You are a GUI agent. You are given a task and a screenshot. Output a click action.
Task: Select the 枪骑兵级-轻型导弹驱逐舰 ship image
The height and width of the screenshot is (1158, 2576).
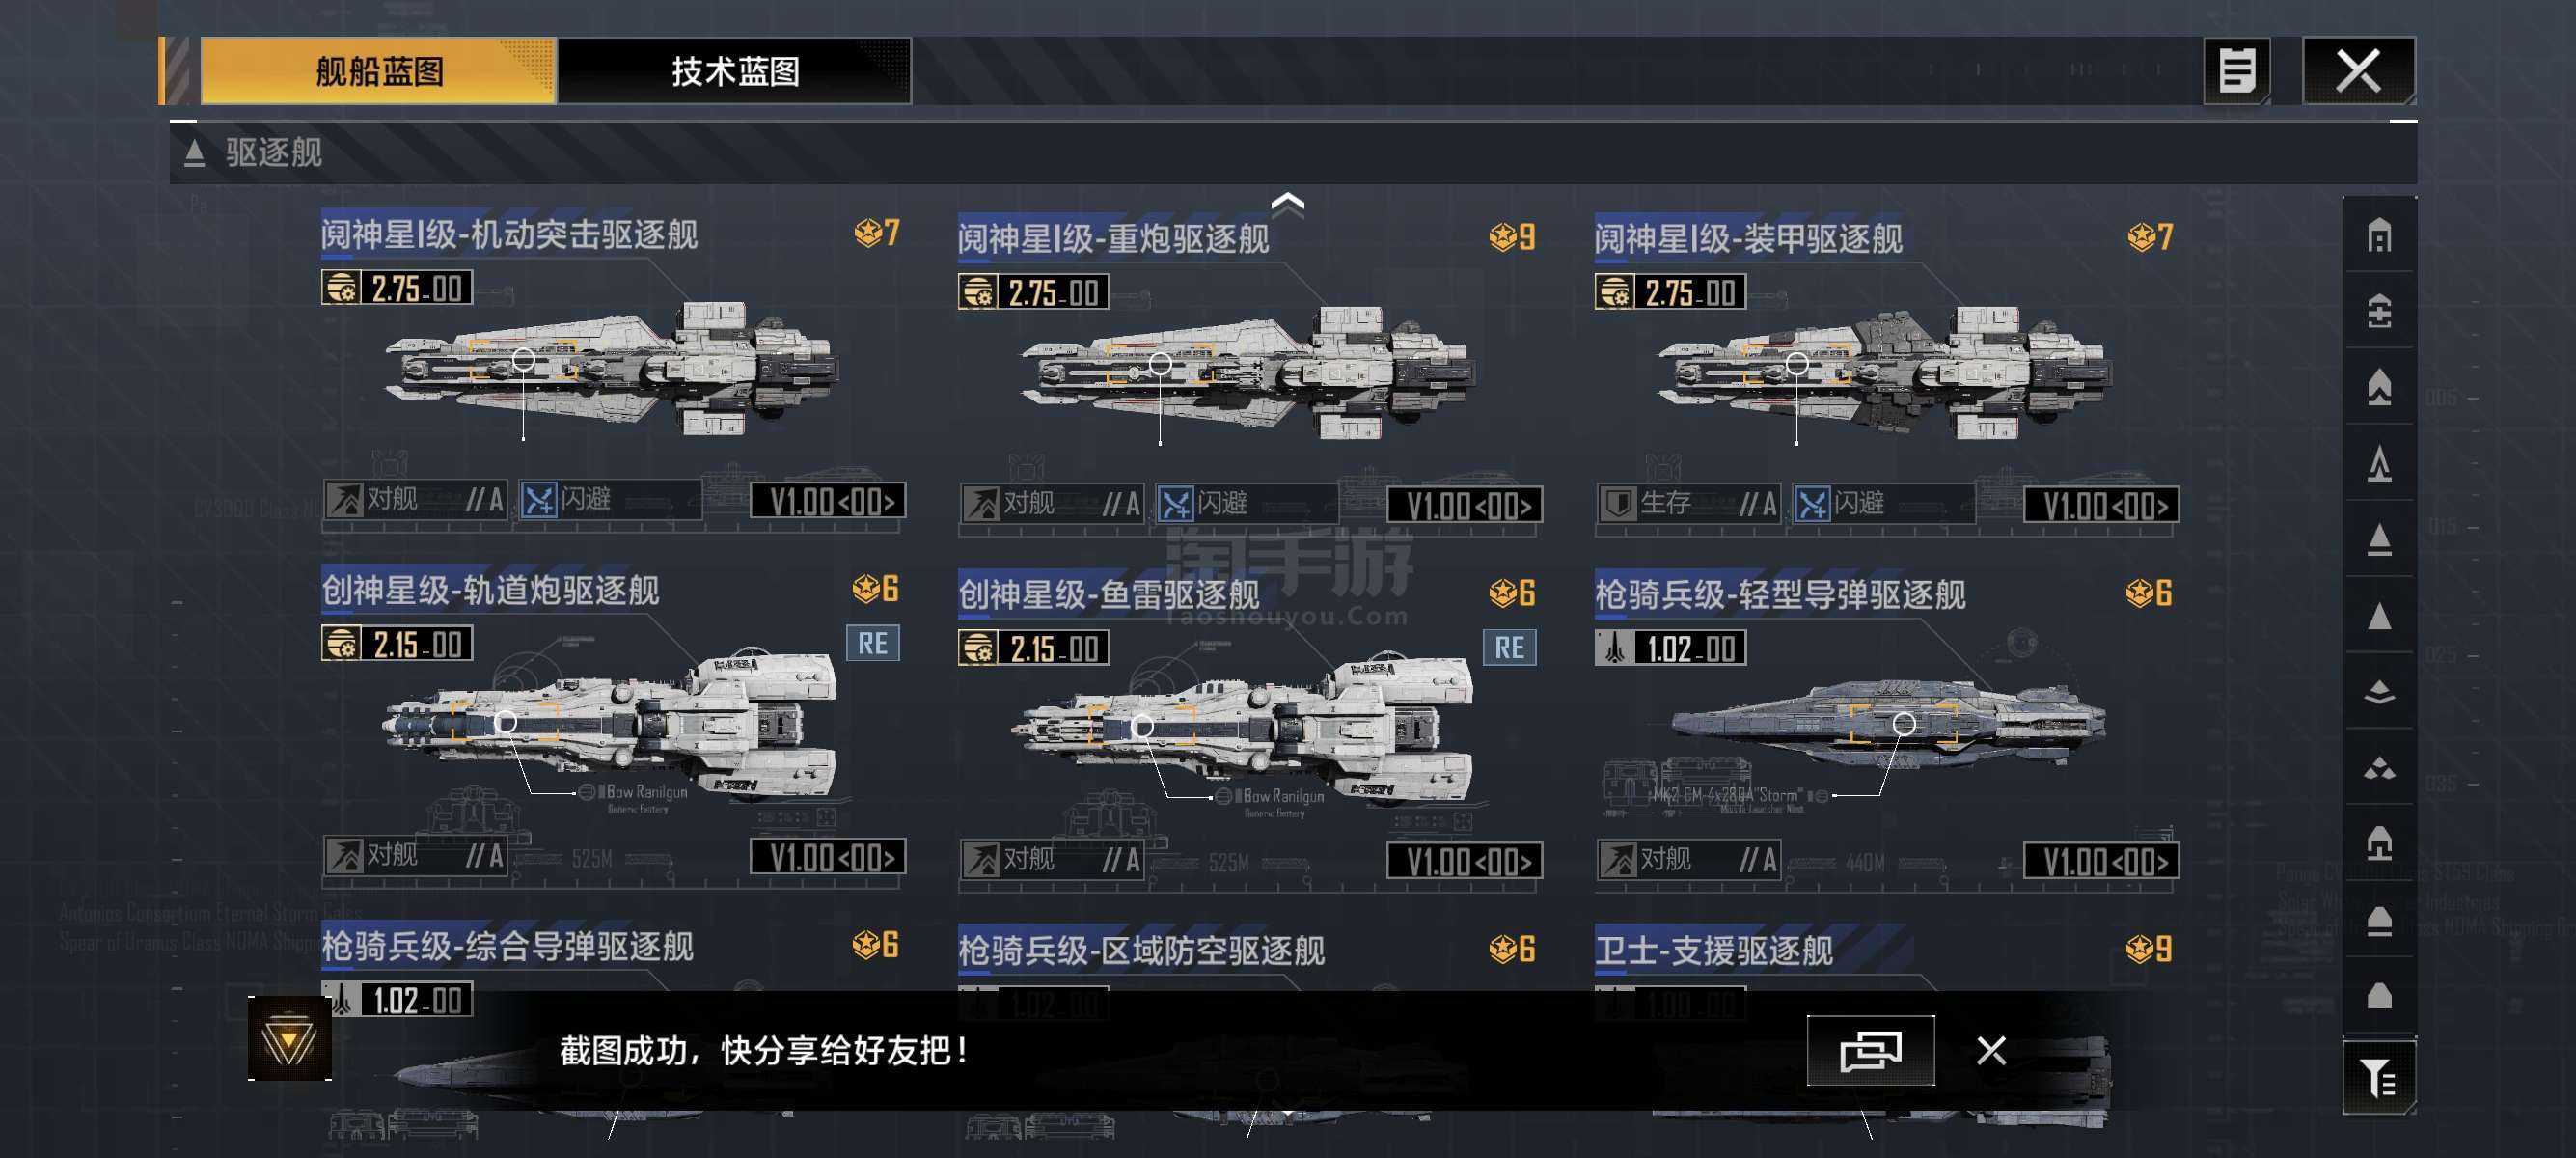1887,722
